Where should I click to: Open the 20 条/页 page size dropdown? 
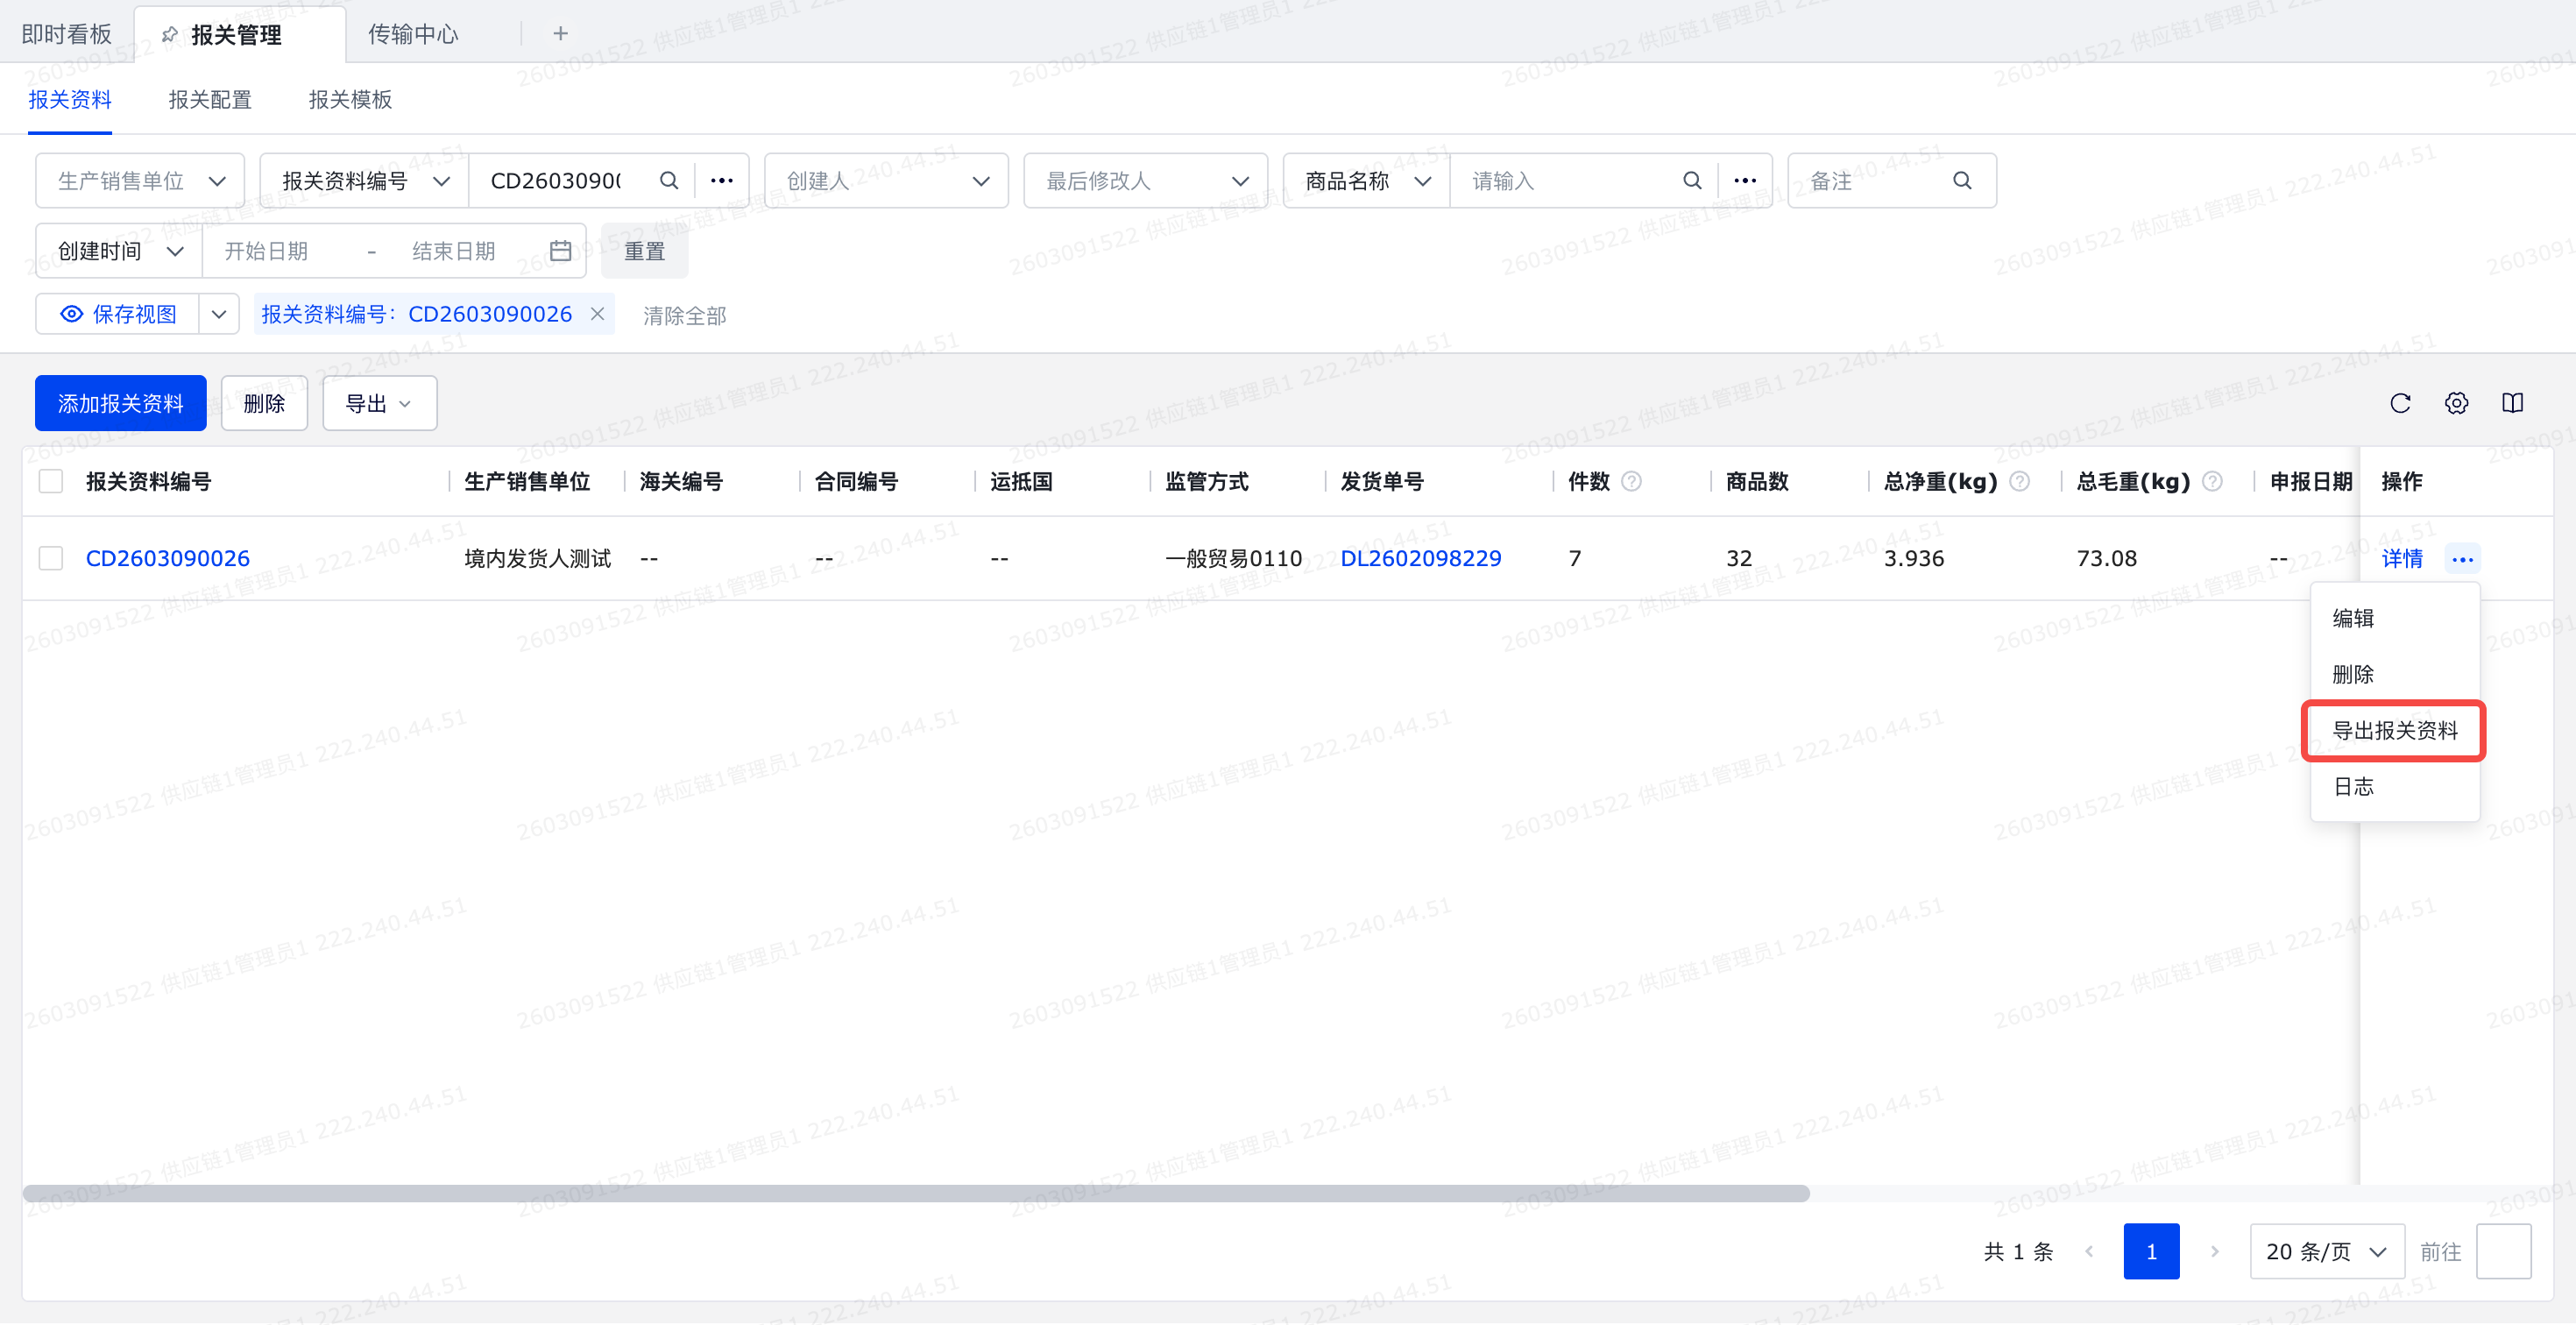point(2326,1251)
